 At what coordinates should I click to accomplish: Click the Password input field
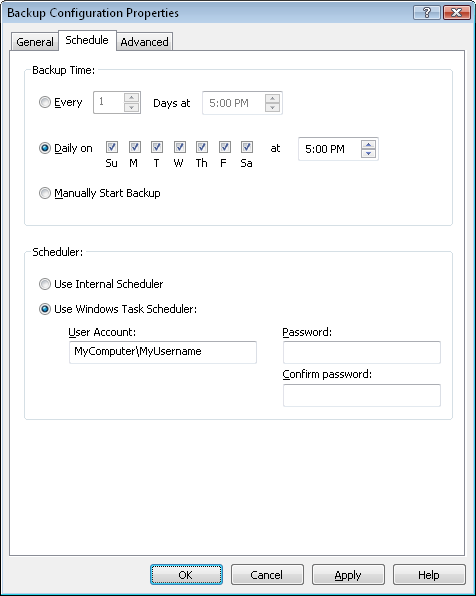(x=362, y=352)
